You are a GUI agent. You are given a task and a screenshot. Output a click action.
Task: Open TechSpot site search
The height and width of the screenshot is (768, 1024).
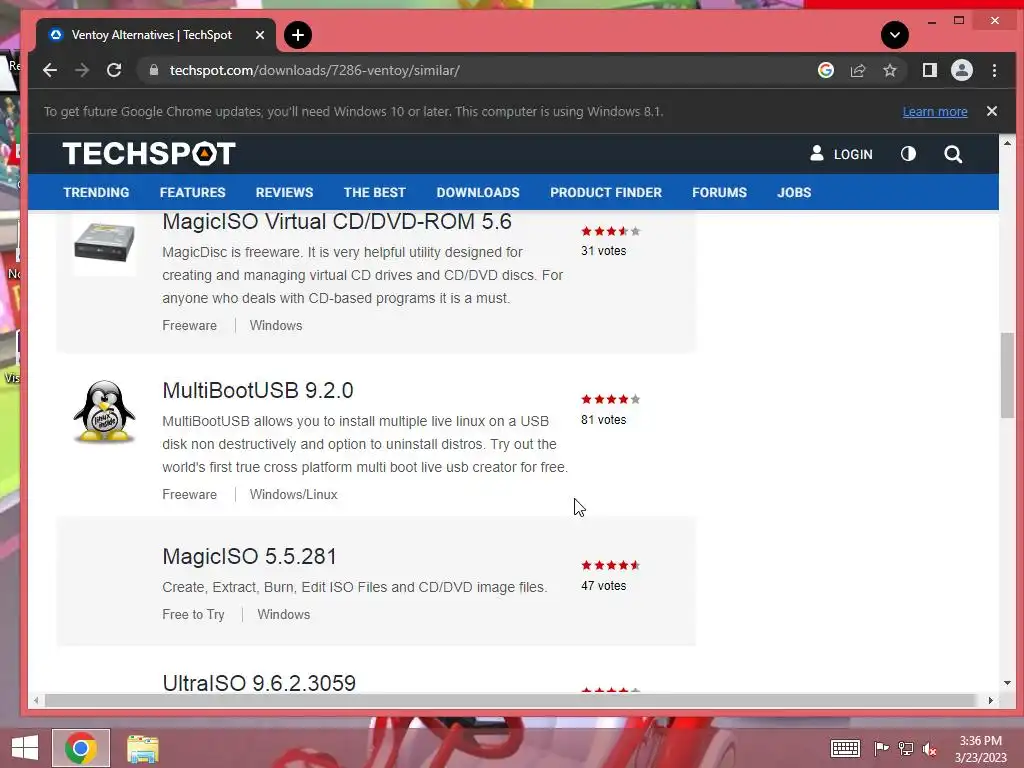953,154
